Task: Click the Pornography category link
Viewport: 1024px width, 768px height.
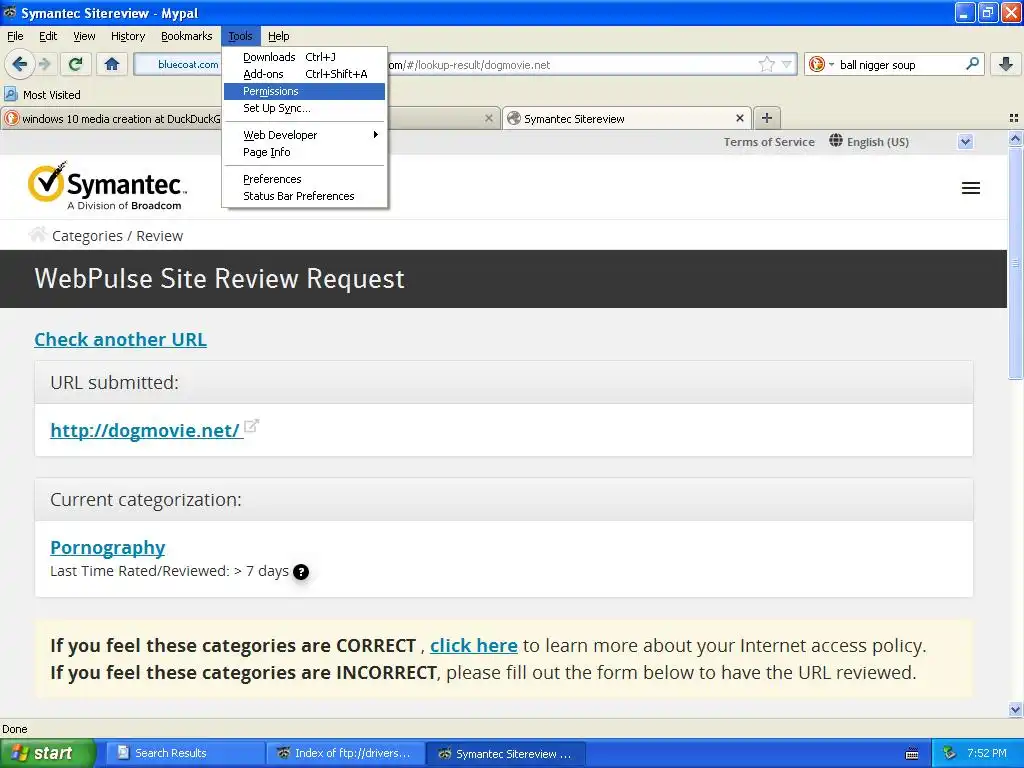Action: pyautogui.click(x=108, y=547)
